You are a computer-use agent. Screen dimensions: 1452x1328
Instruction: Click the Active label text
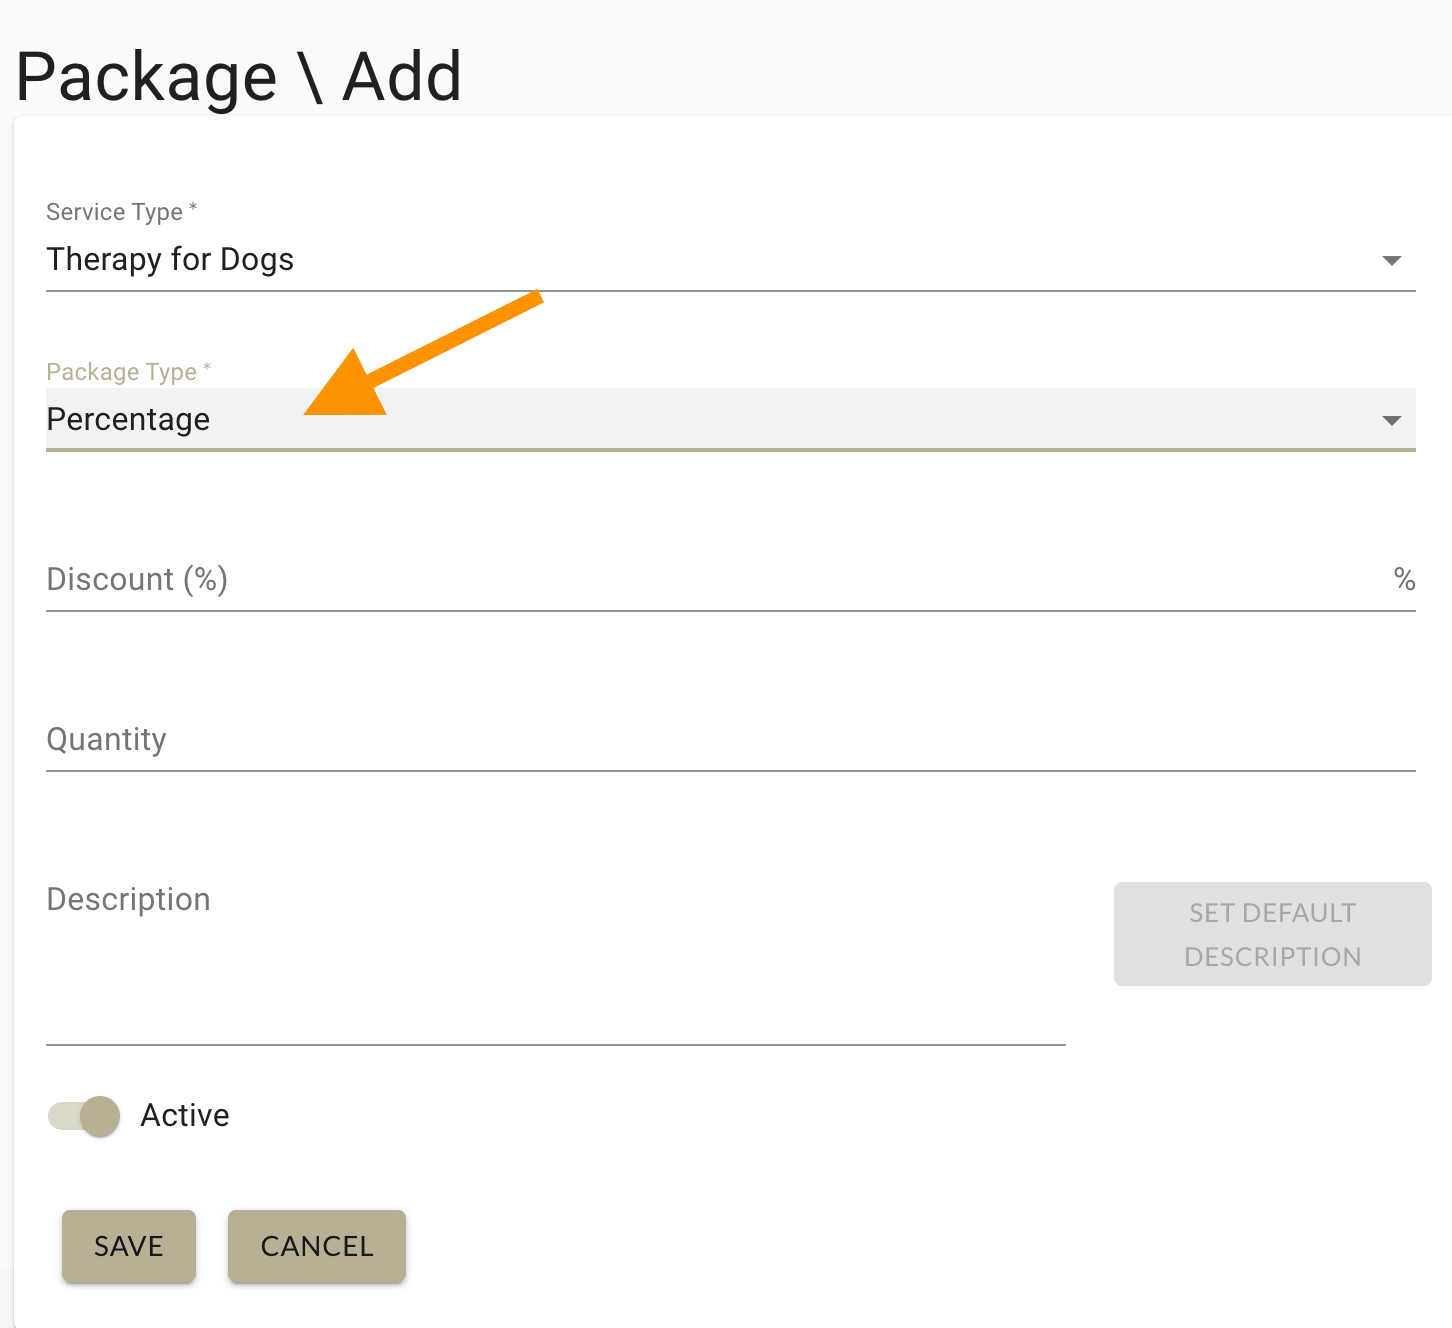pos(184,1115)
